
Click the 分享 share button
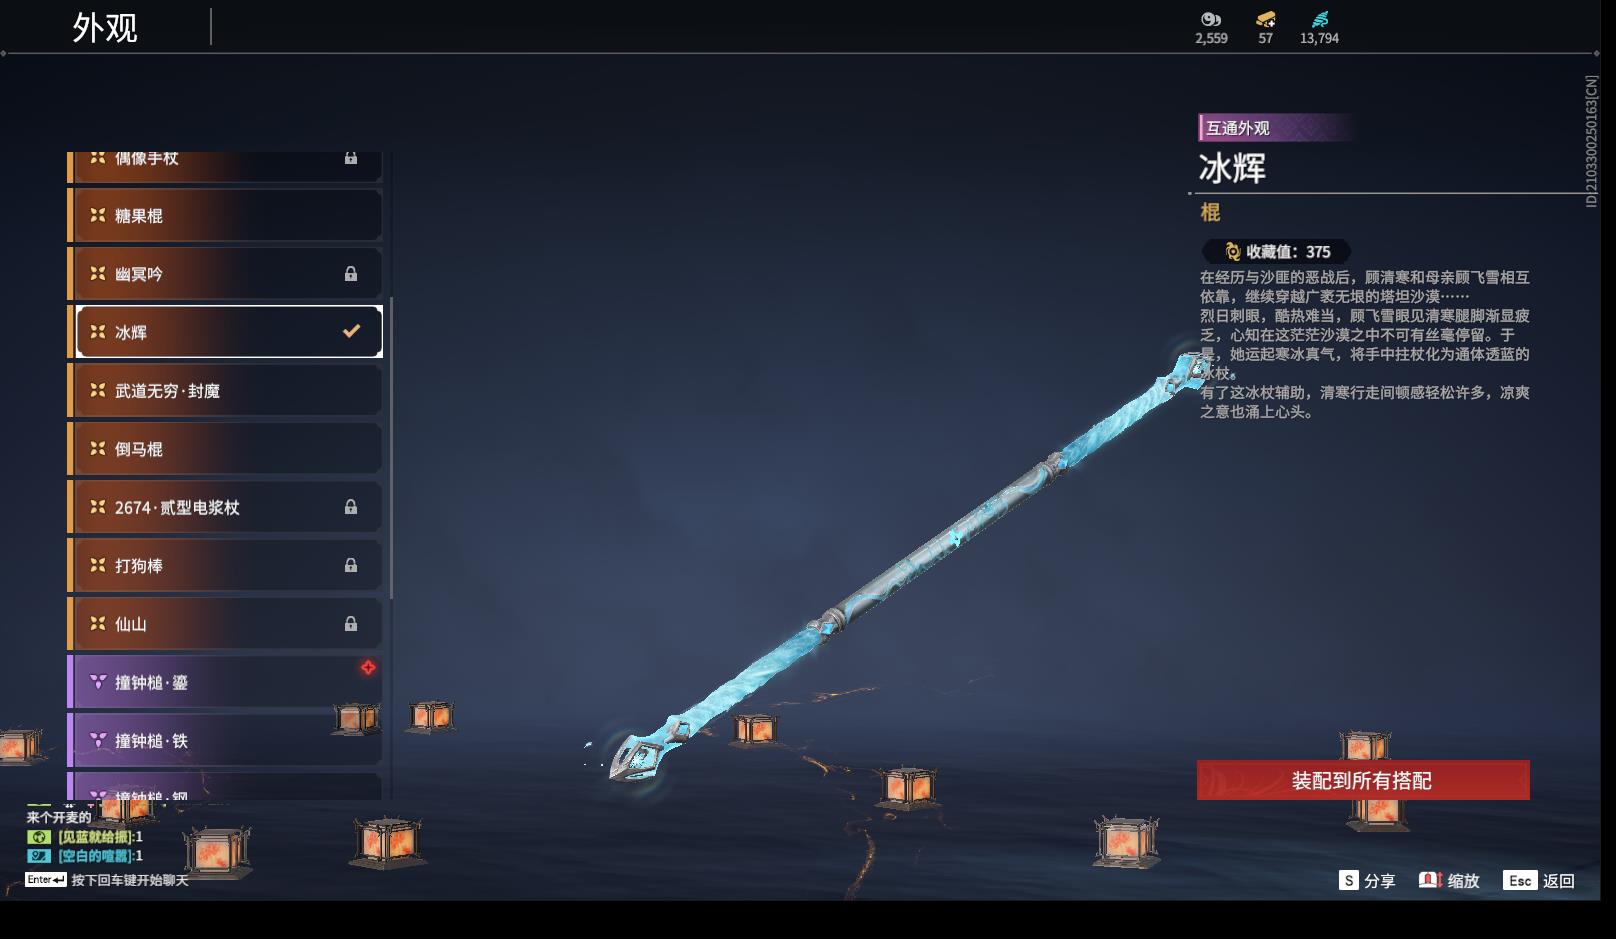tap(1367, 880)
